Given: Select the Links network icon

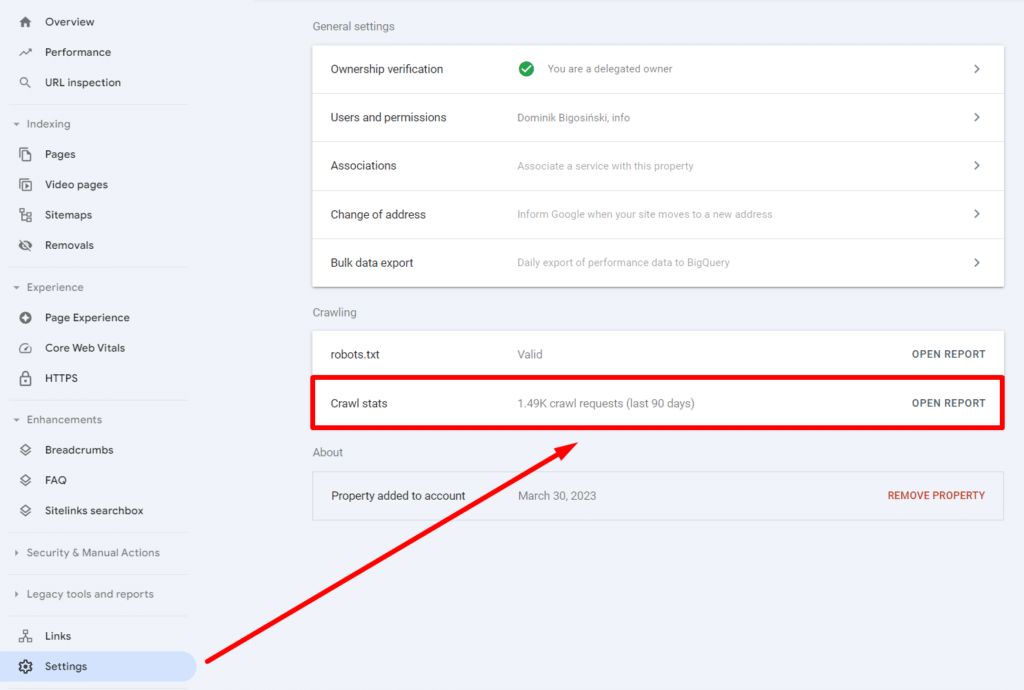Looking at the screenshot, I should [x=26, y=636].
